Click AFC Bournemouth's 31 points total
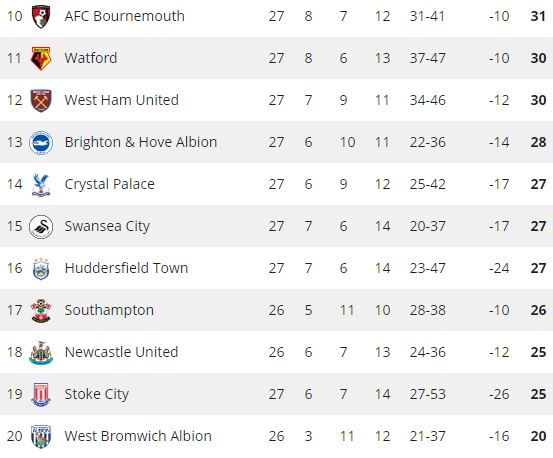Image resolution: width=553 pixels, height=458 pixels. coord(538,16)
